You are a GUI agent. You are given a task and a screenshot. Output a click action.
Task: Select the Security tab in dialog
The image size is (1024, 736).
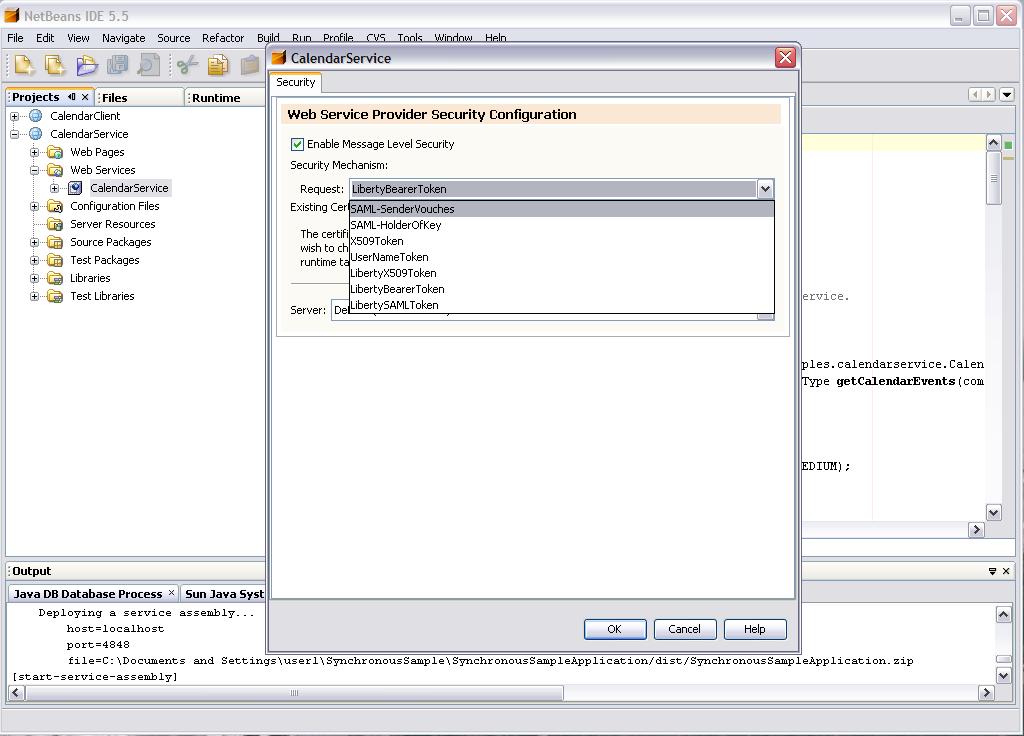[295, 82]
